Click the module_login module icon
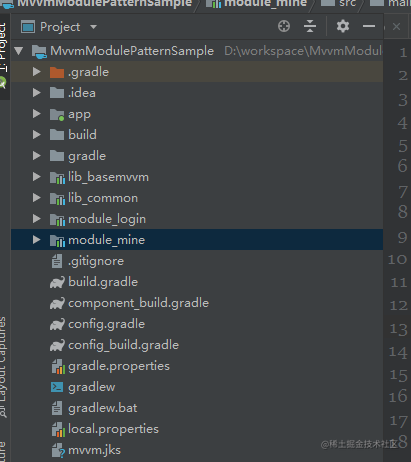 pyautogui.click(x=57, y=220)
